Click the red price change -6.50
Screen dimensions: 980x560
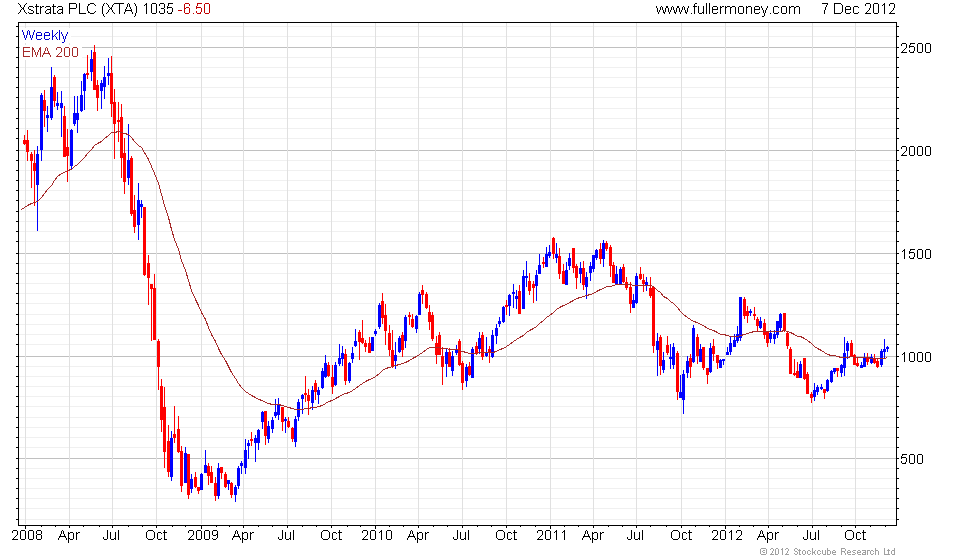coord(194,9)
